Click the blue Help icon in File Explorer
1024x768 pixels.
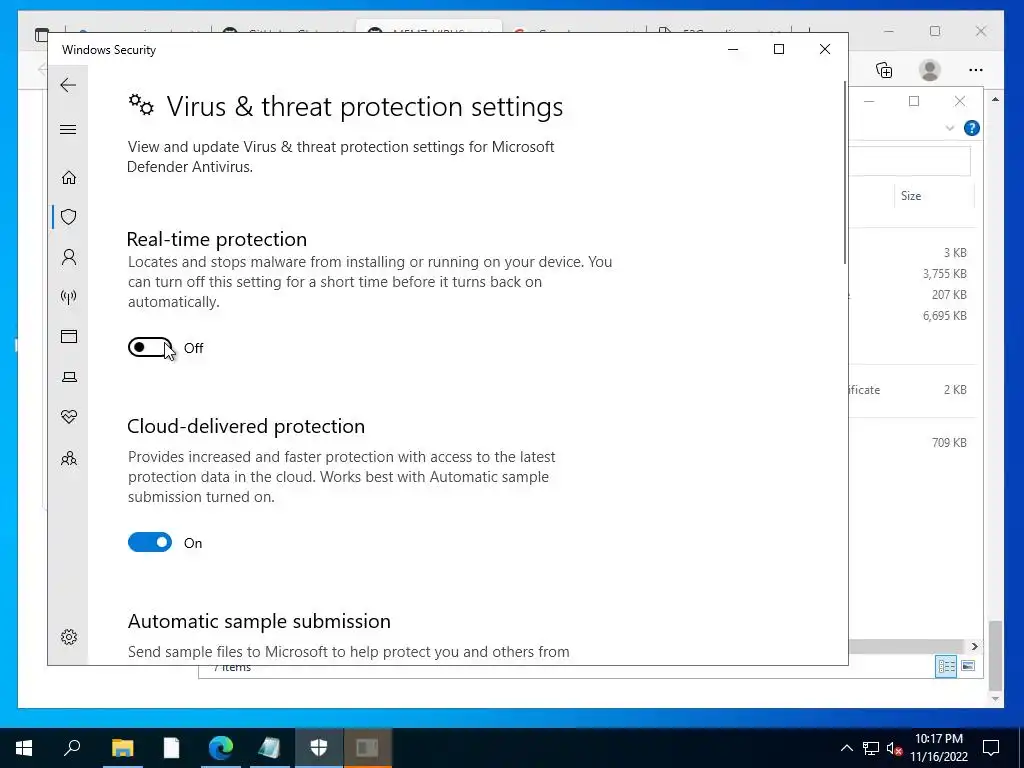[x=972, y=128]
